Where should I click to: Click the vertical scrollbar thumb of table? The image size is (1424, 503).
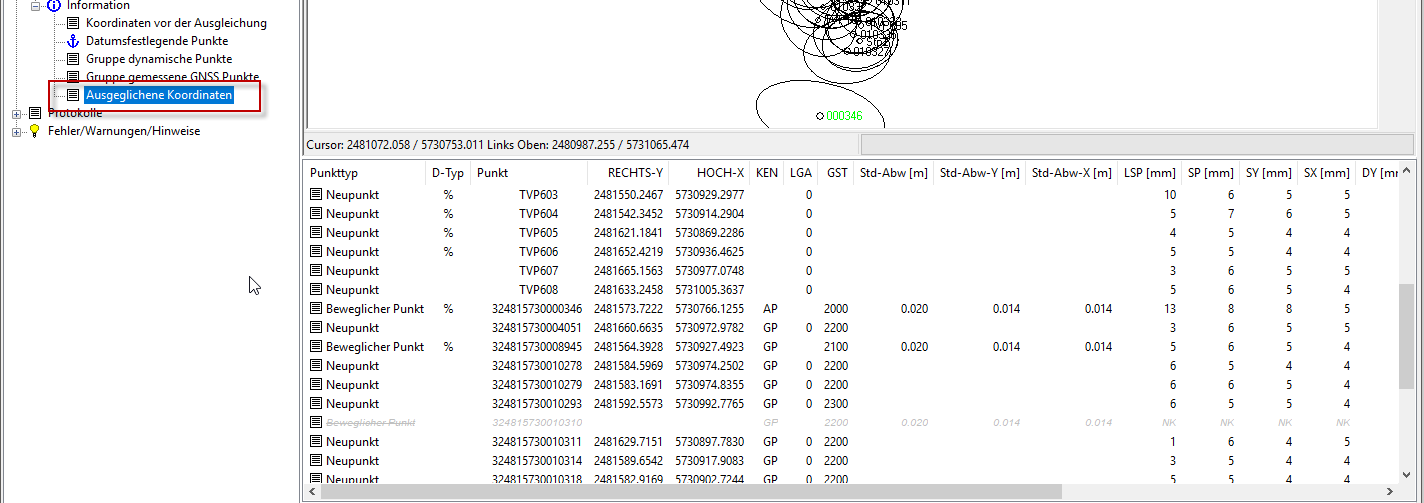click(1405, 330)
